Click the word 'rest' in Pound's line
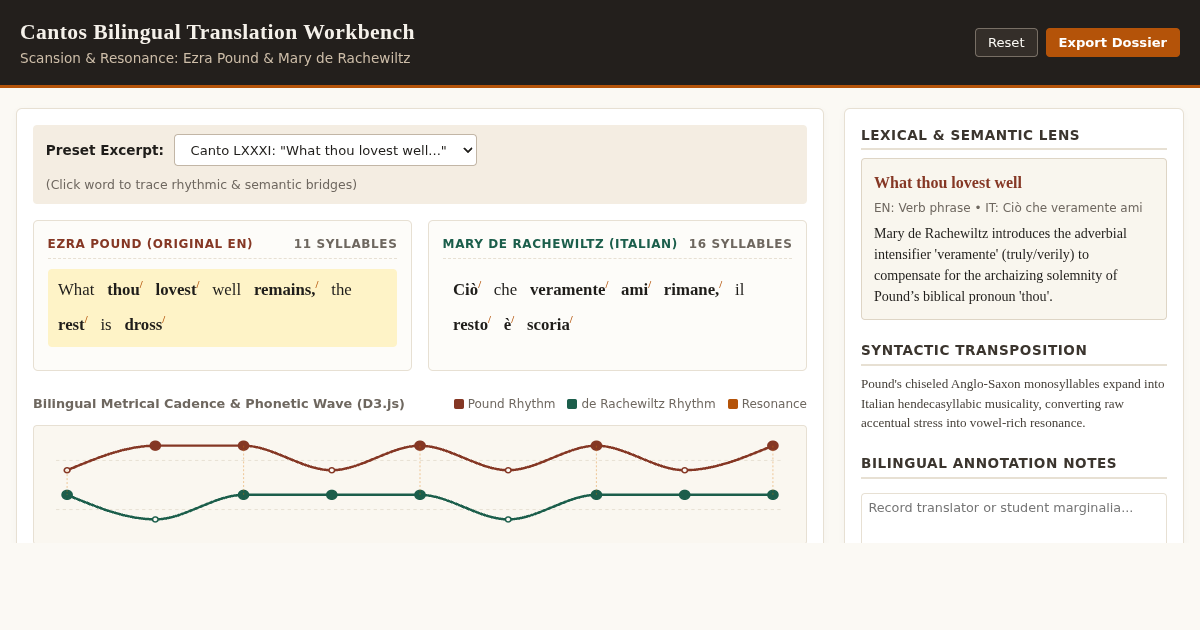The image size is (1200, 630). pyautogui.click(x=72, y=325)
